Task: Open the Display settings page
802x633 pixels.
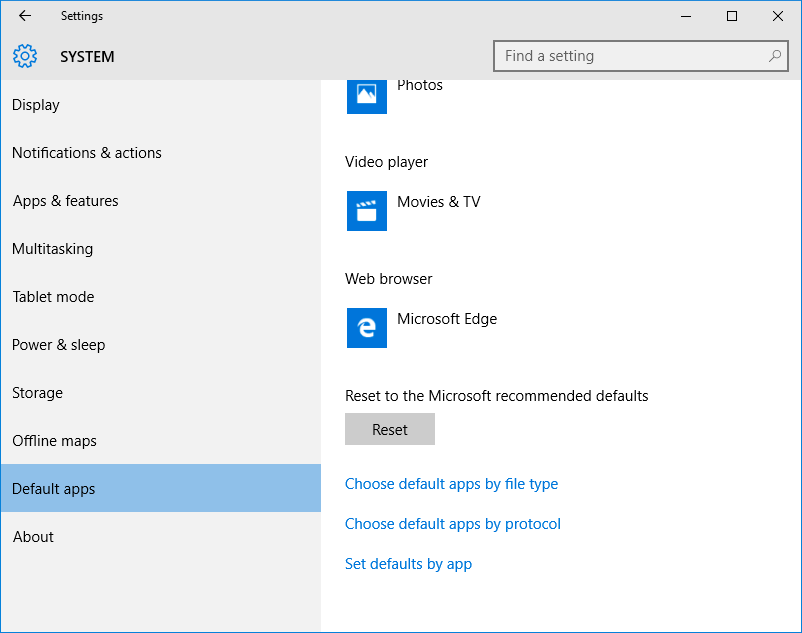Action: click(x=161, y=105)
